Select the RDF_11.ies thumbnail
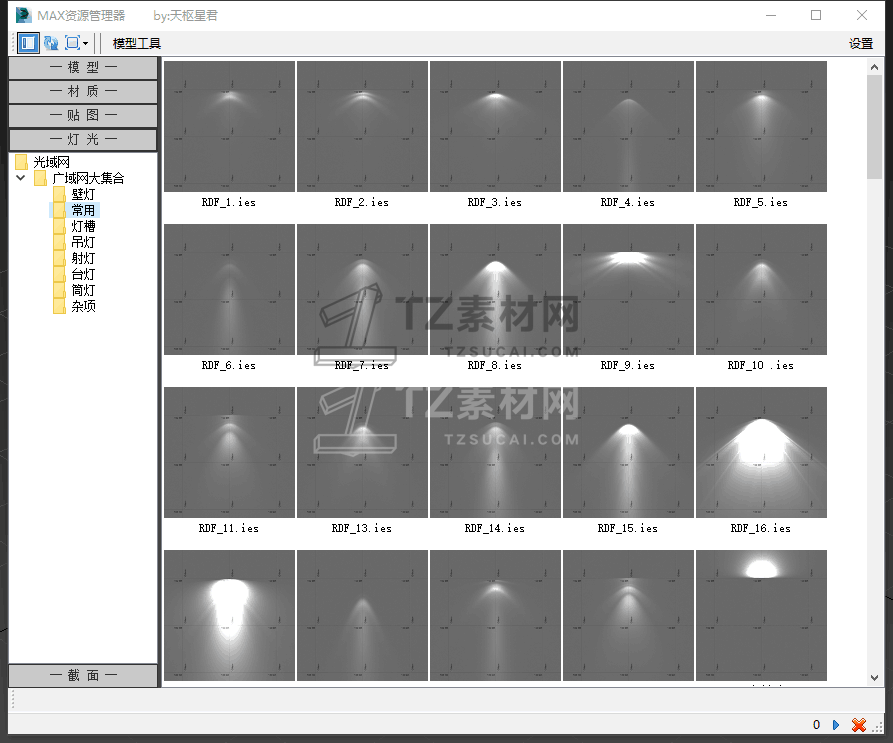 click(x=230, y=453)
